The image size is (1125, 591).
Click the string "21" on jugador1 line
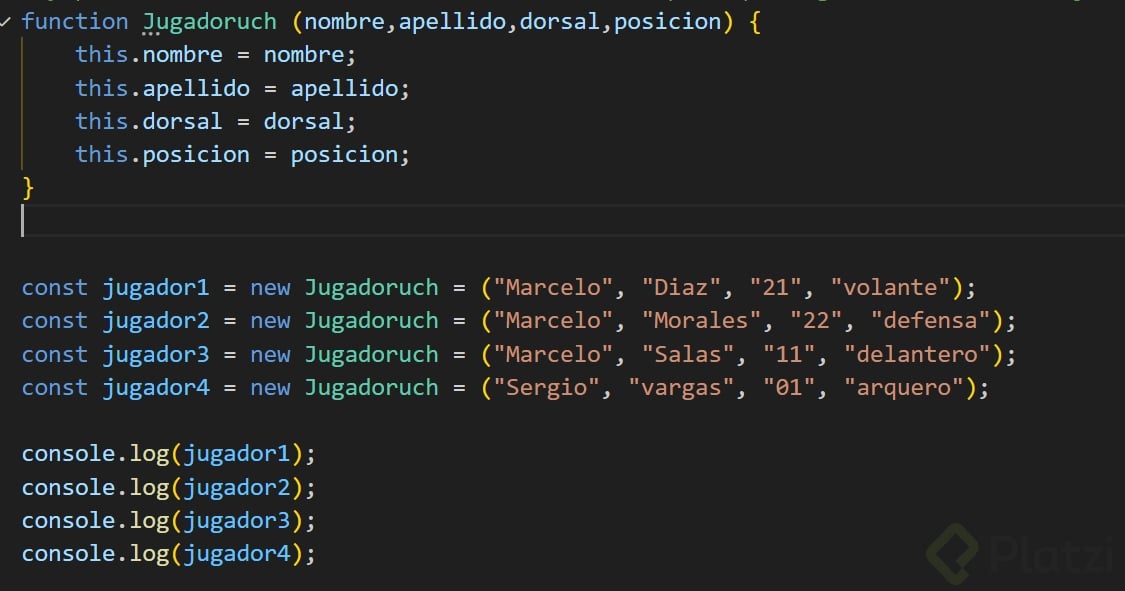(x=776, y=288)
